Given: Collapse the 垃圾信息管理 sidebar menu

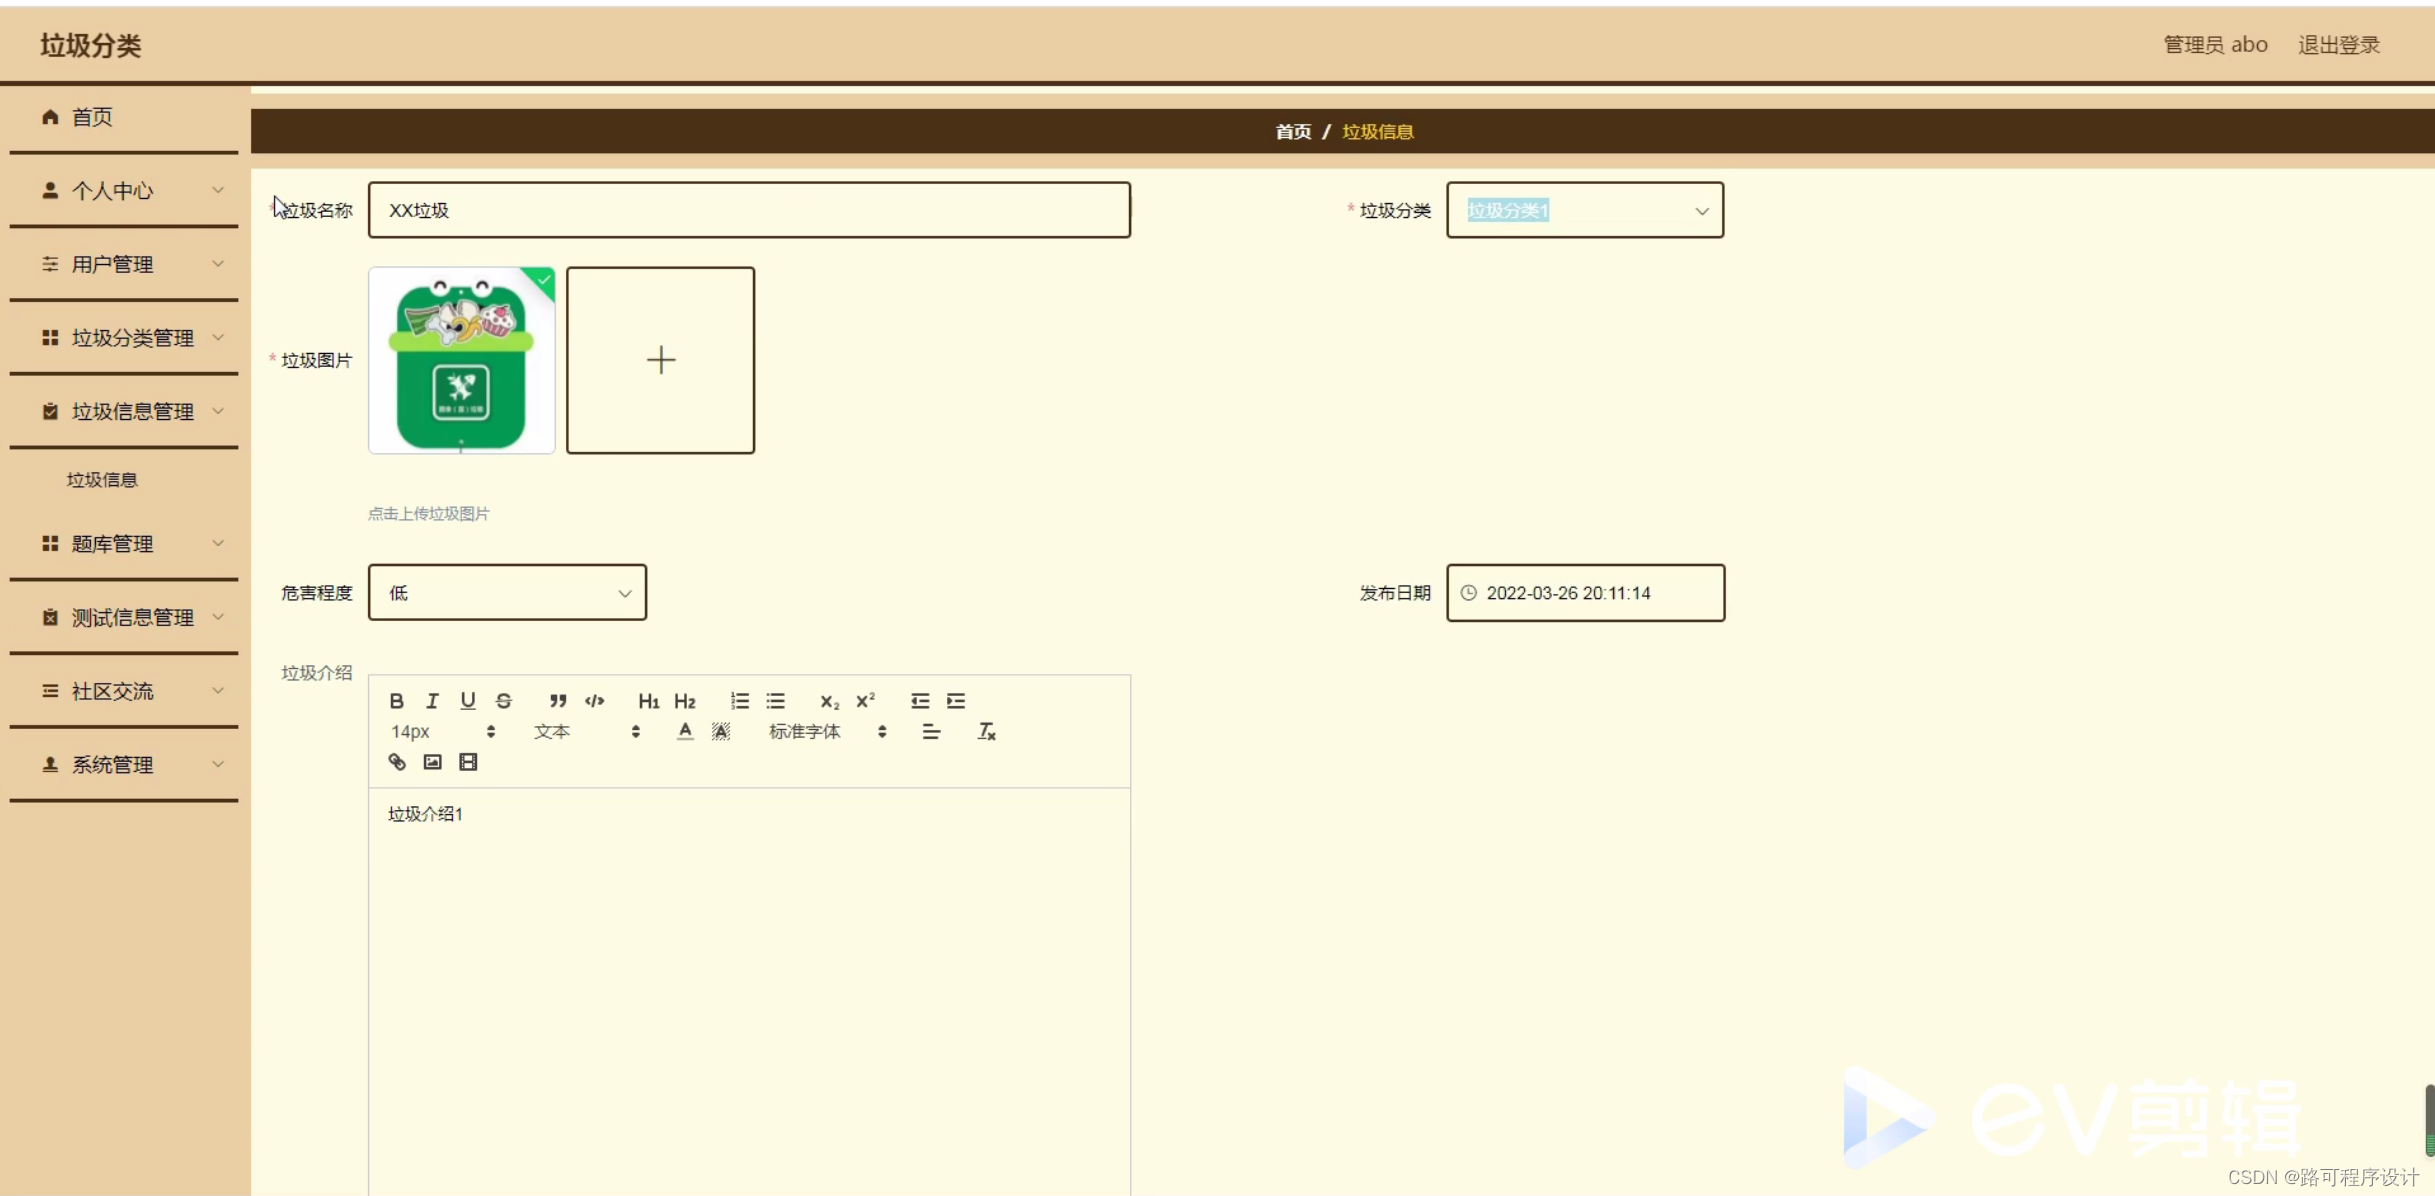Looking at the screenshot, I should (x=124, y=412).
